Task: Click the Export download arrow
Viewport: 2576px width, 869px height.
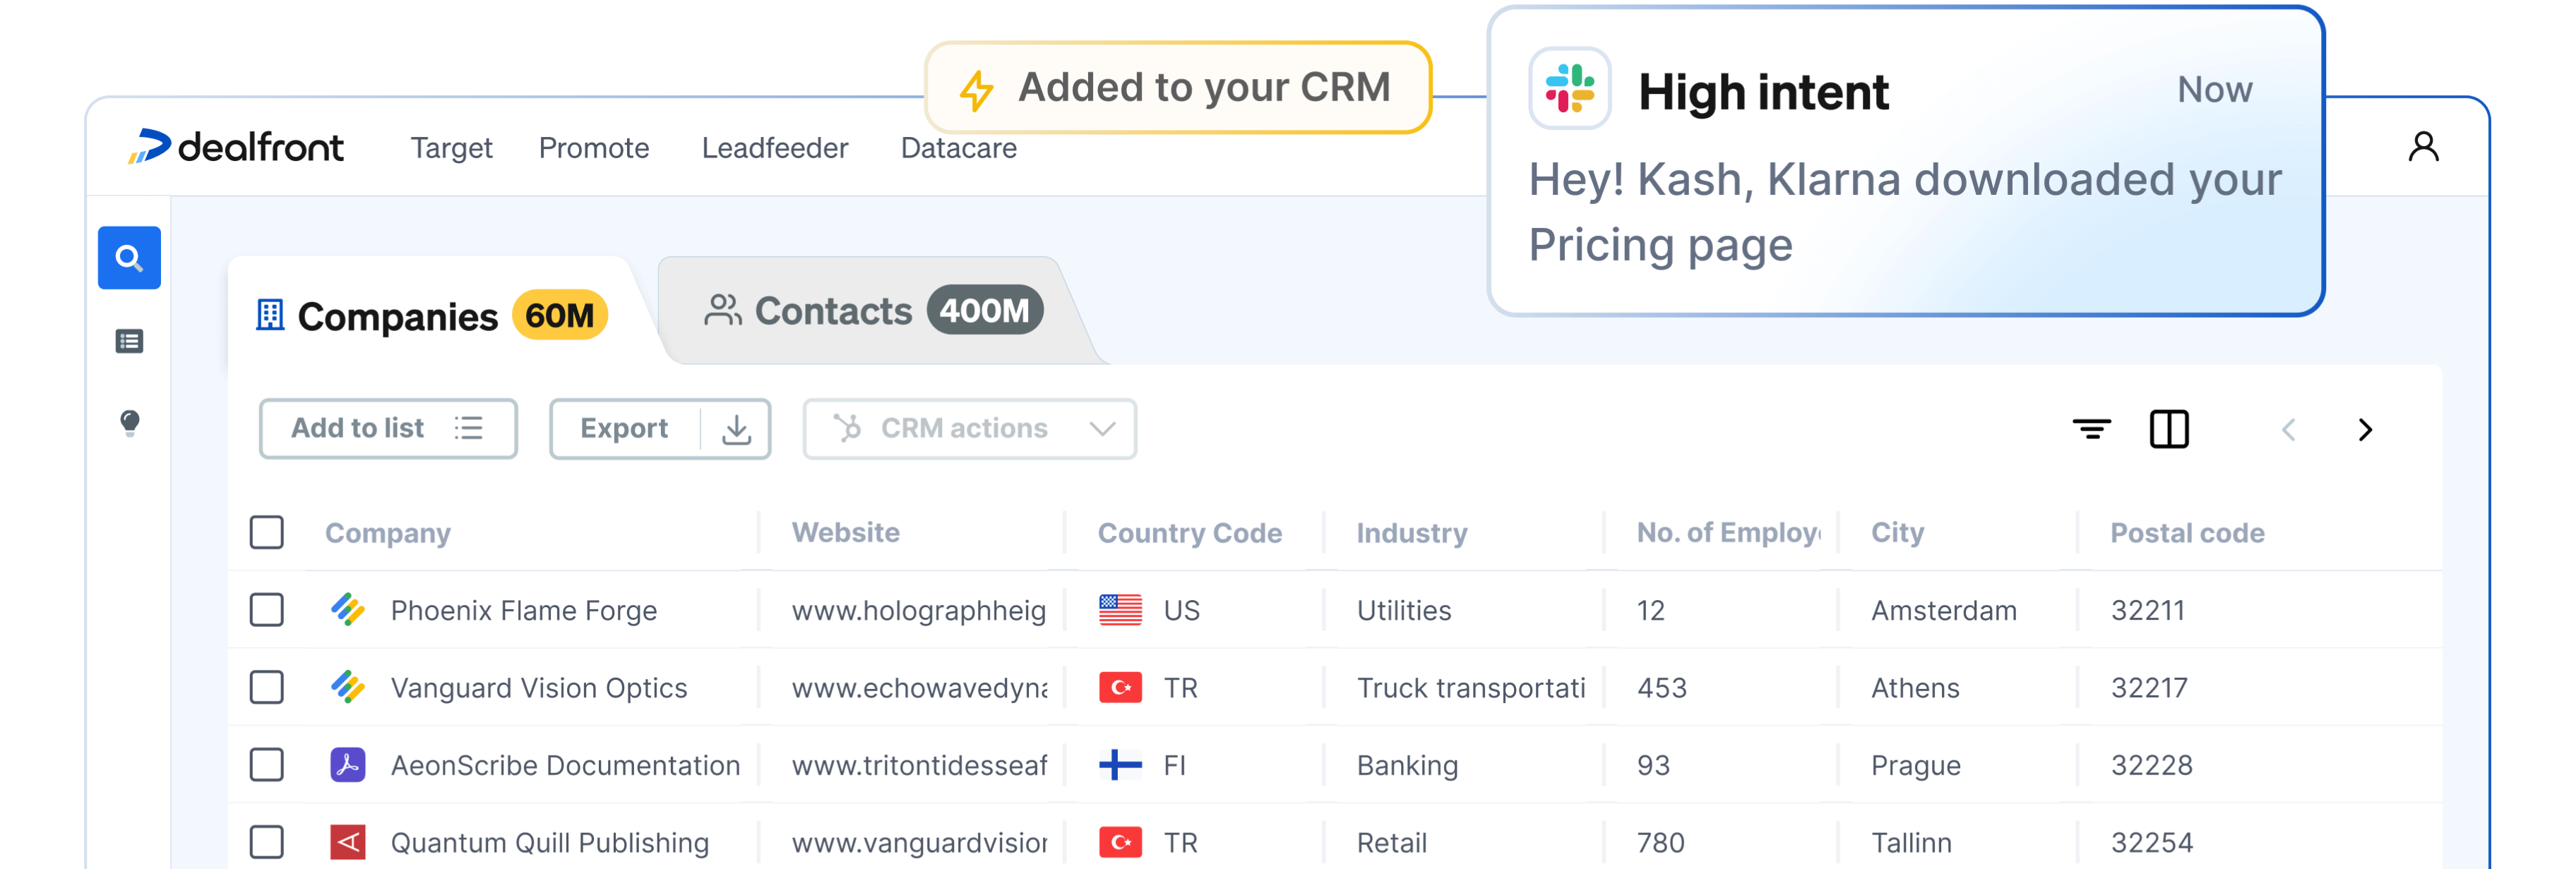Action: [x=736, y=429]
